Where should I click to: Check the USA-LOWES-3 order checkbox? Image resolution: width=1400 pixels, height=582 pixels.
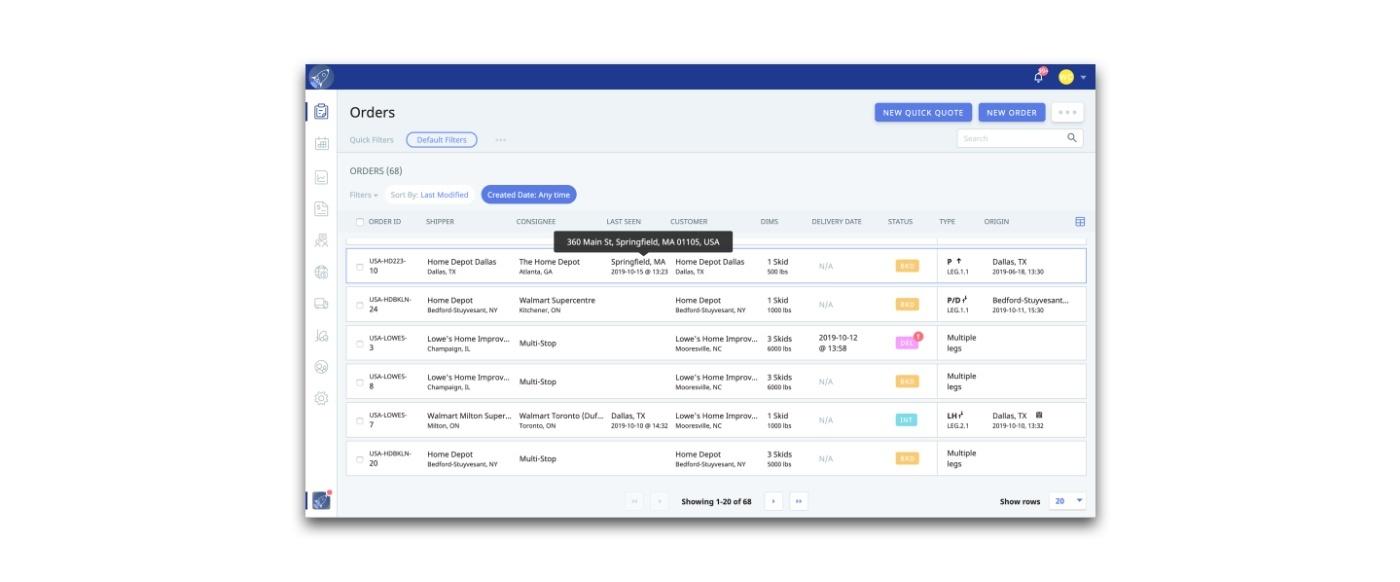(x=360, y=344)
